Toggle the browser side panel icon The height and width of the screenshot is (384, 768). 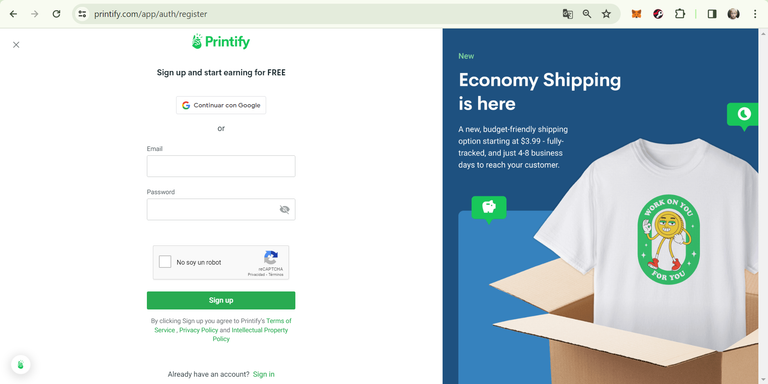pos(712,14)
